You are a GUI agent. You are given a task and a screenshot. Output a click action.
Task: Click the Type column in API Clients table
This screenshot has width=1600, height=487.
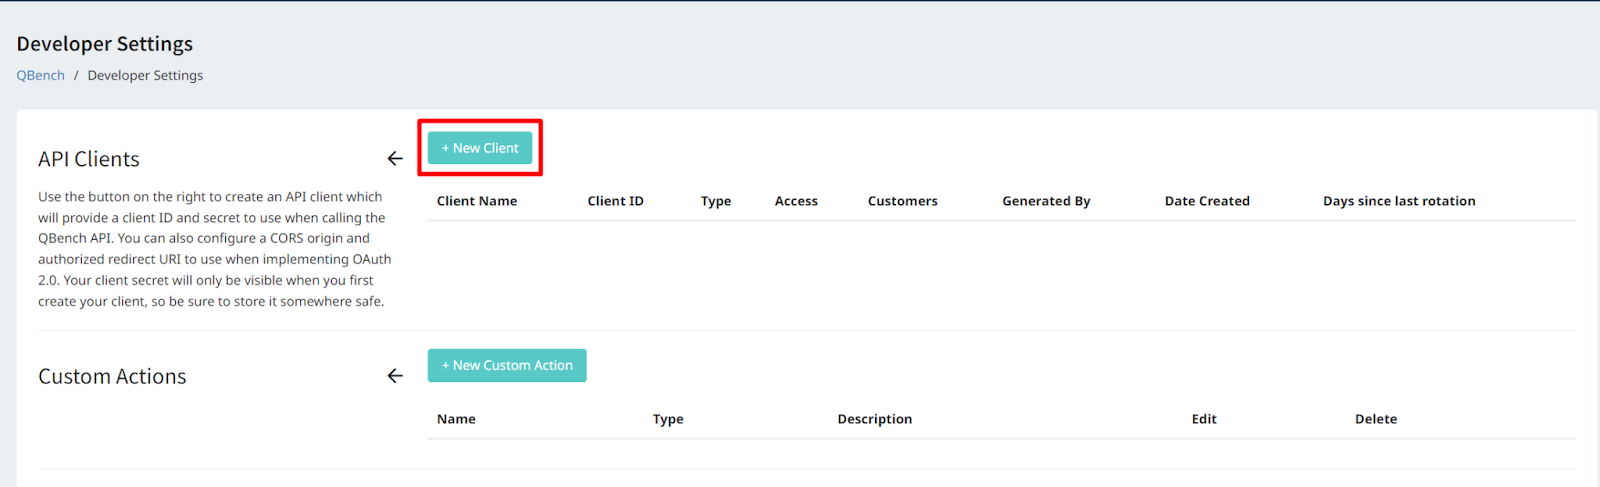click(x=716, y=201)
